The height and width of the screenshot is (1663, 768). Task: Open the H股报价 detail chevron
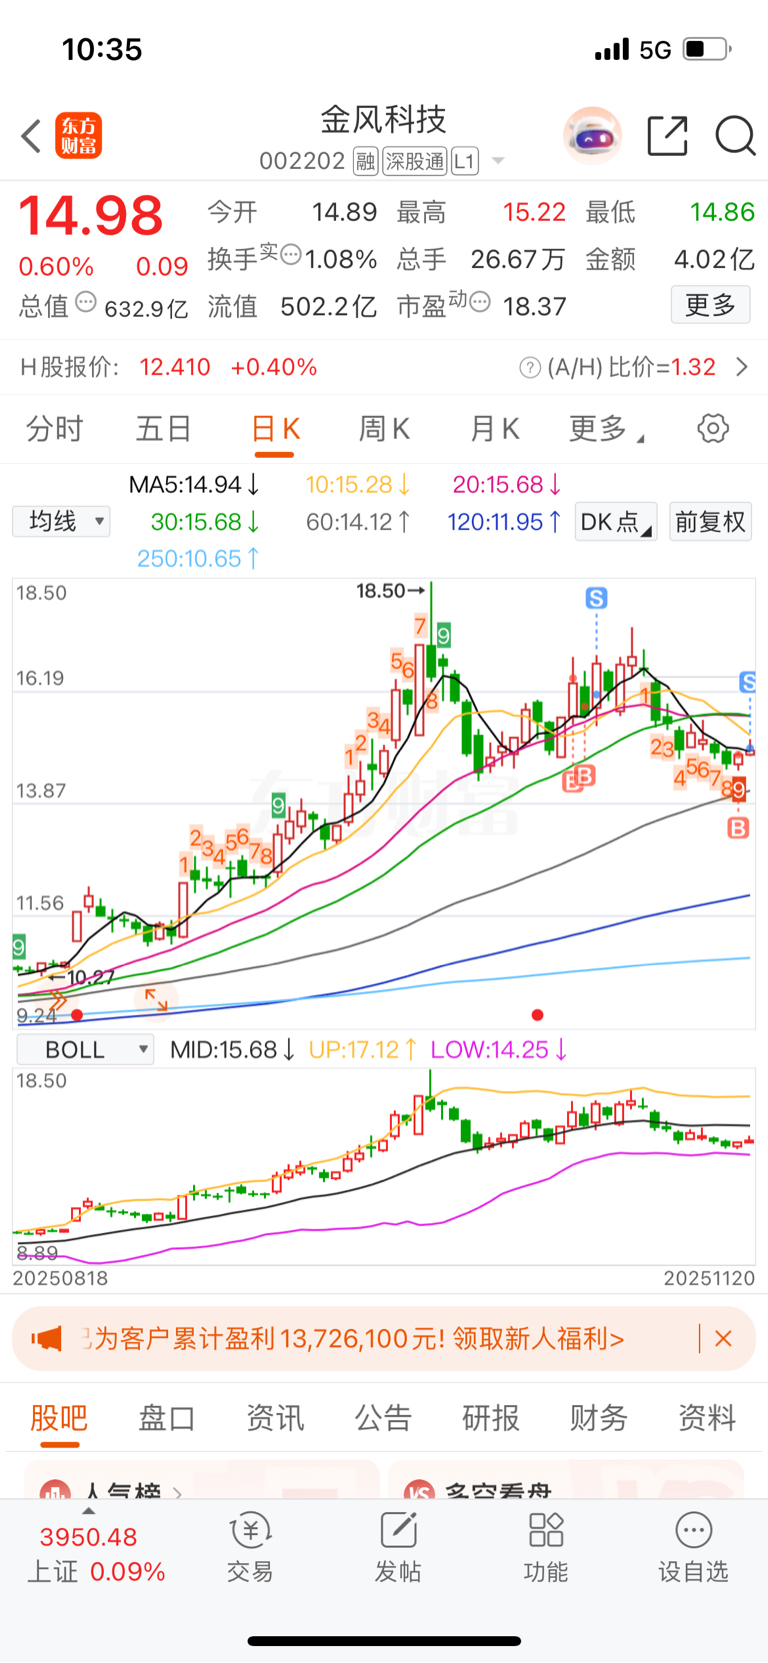[742, 367]
